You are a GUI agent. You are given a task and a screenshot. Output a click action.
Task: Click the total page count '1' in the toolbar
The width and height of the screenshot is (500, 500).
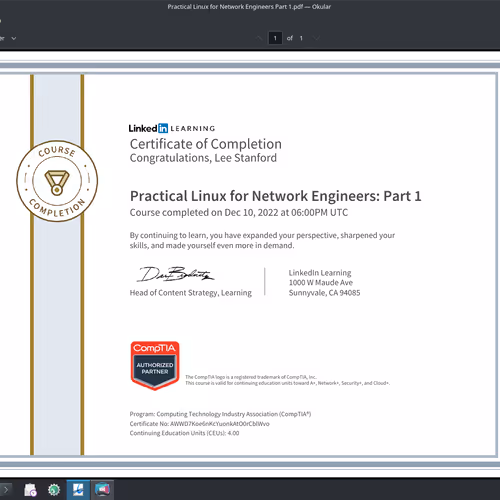pyautogui.click(x=301, y=38)
